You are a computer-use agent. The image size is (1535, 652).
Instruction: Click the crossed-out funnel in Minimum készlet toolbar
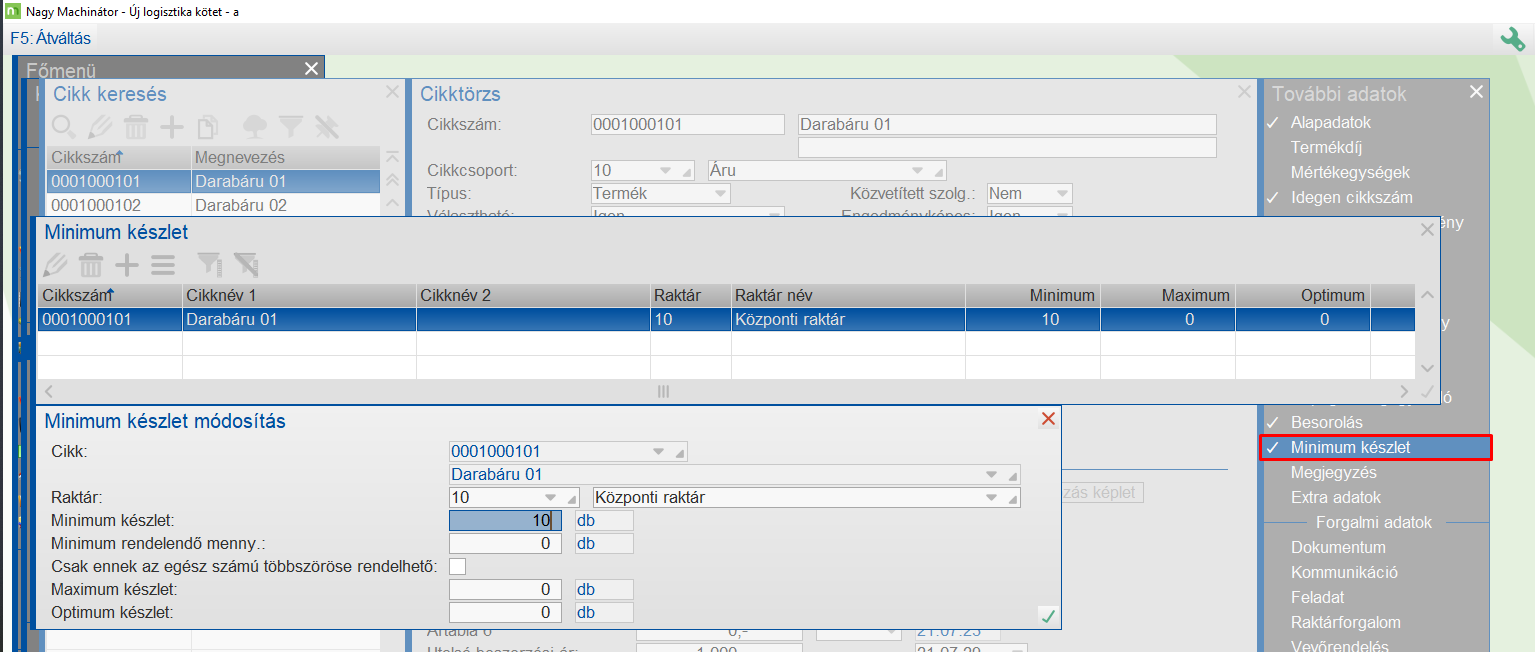coord(245,264)
